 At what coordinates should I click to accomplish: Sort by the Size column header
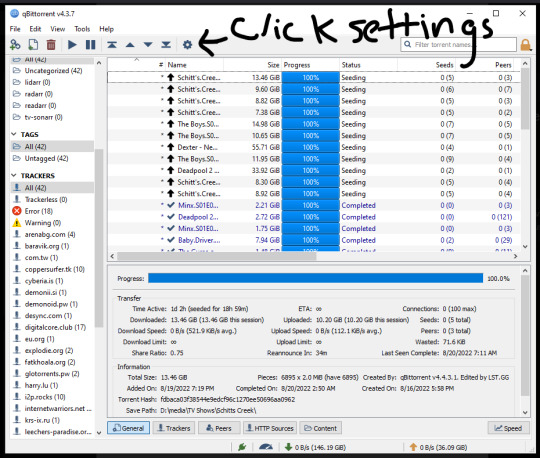[252, 65]
